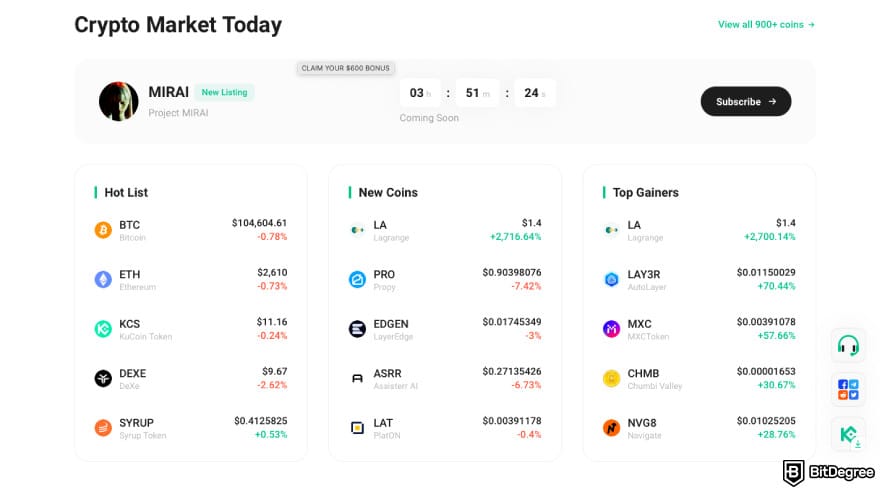The image size is (880, 492).
Task: Click the KuCoin app download icon
Action: click(848, 434)
